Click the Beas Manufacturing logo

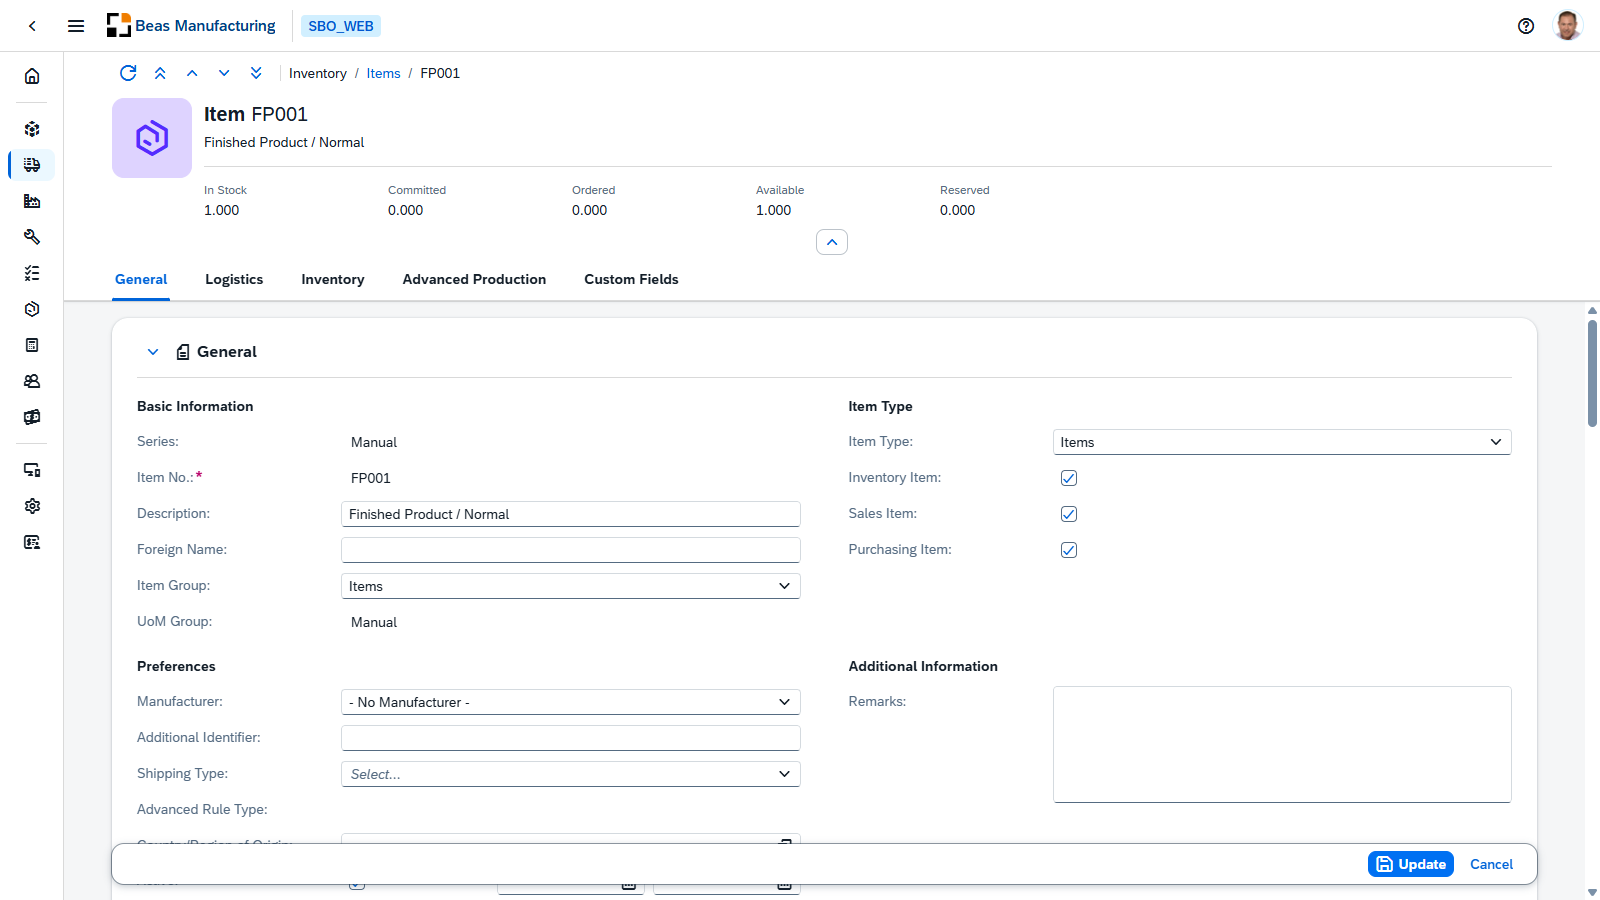191,26
